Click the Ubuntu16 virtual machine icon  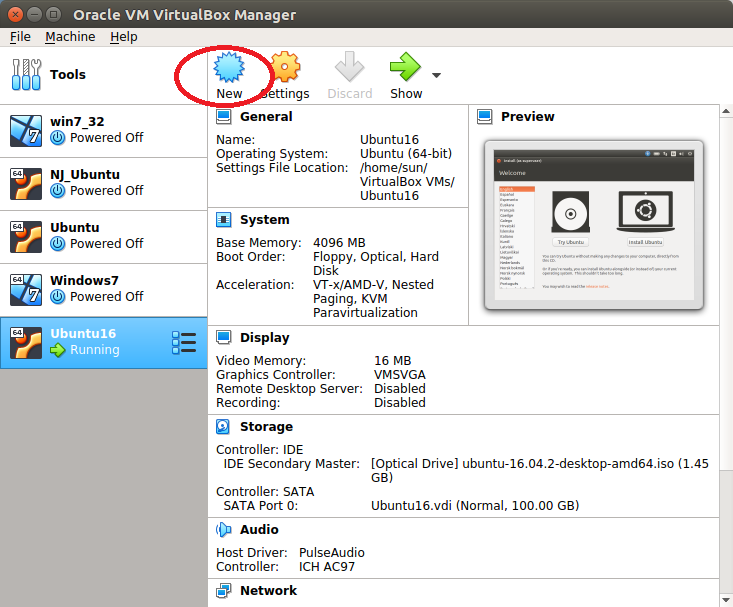26,343
